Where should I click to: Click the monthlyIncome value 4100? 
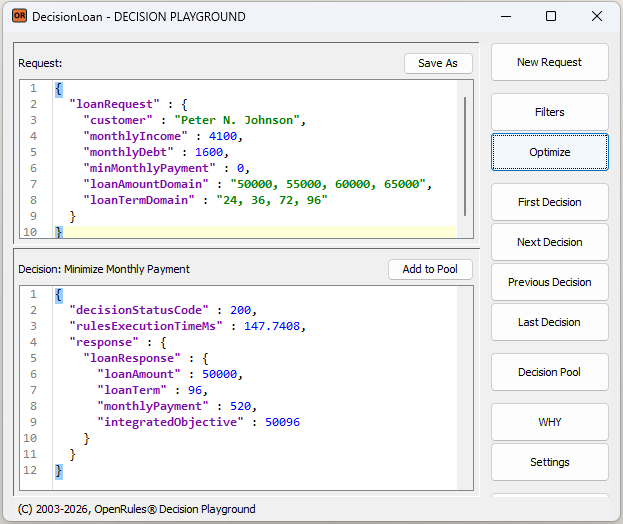pos(223,136)
